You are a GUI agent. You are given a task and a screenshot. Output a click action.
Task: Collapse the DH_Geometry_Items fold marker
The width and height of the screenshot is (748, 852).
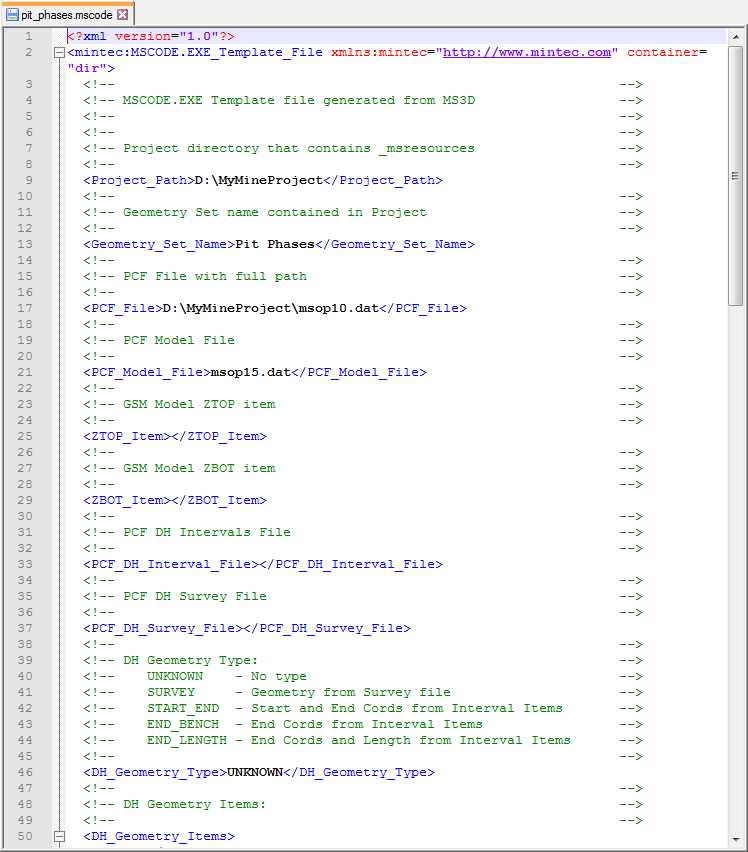click(x=59, y=836)
